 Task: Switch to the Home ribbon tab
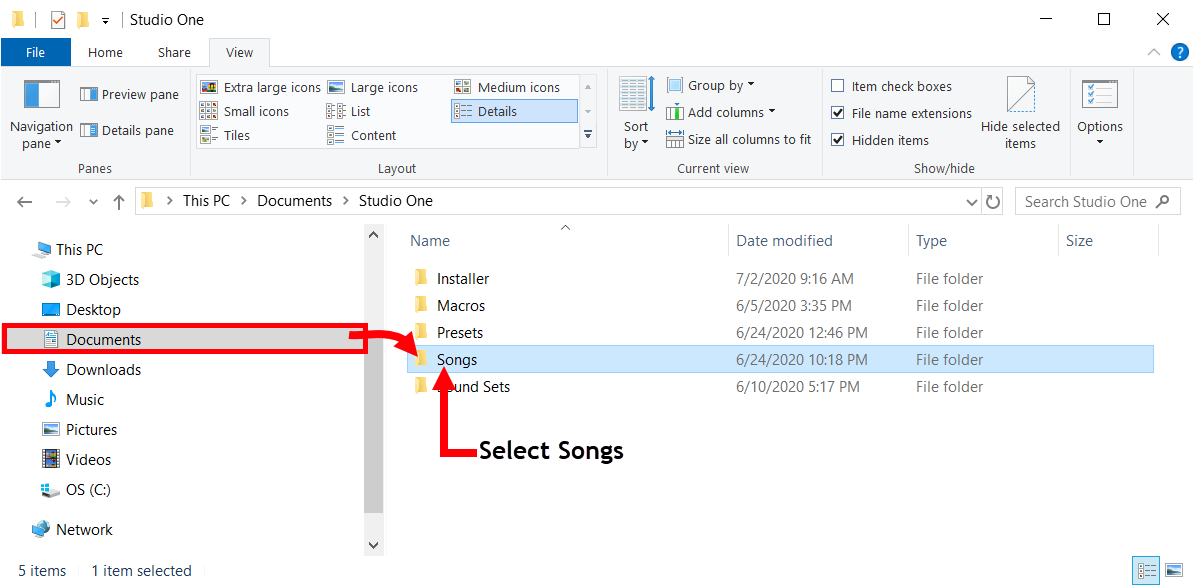(x=105, y=53)
